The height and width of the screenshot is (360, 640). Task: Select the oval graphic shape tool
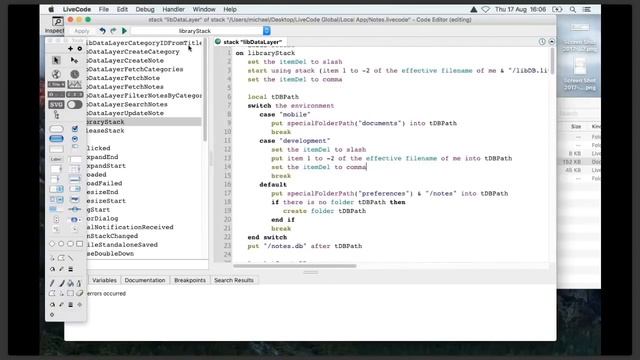pyautogui.click(x=61, y=244)
